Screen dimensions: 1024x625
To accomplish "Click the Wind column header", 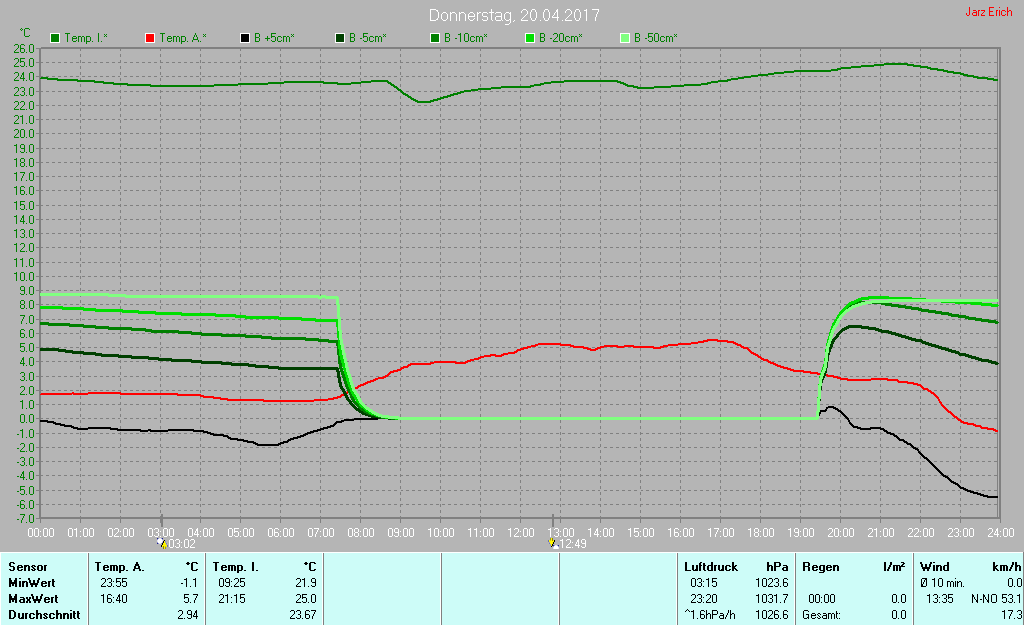I will point(935,567).
